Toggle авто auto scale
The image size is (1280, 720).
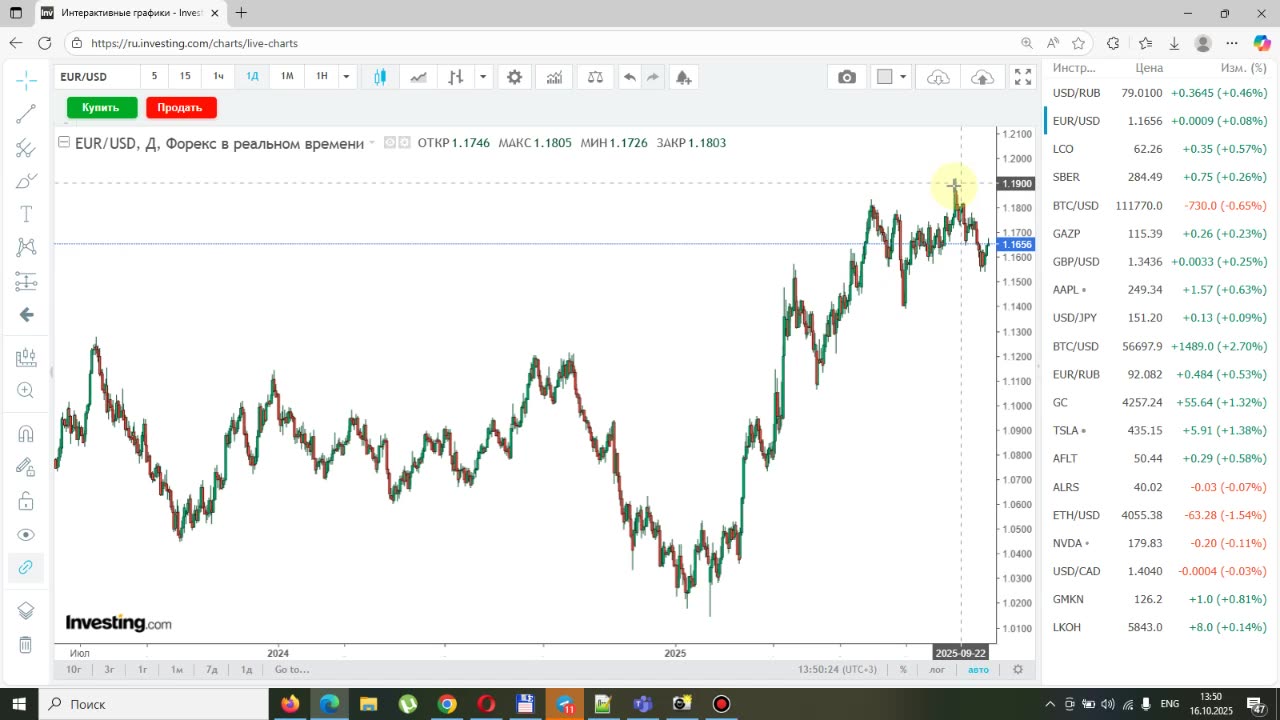[978, 670]
